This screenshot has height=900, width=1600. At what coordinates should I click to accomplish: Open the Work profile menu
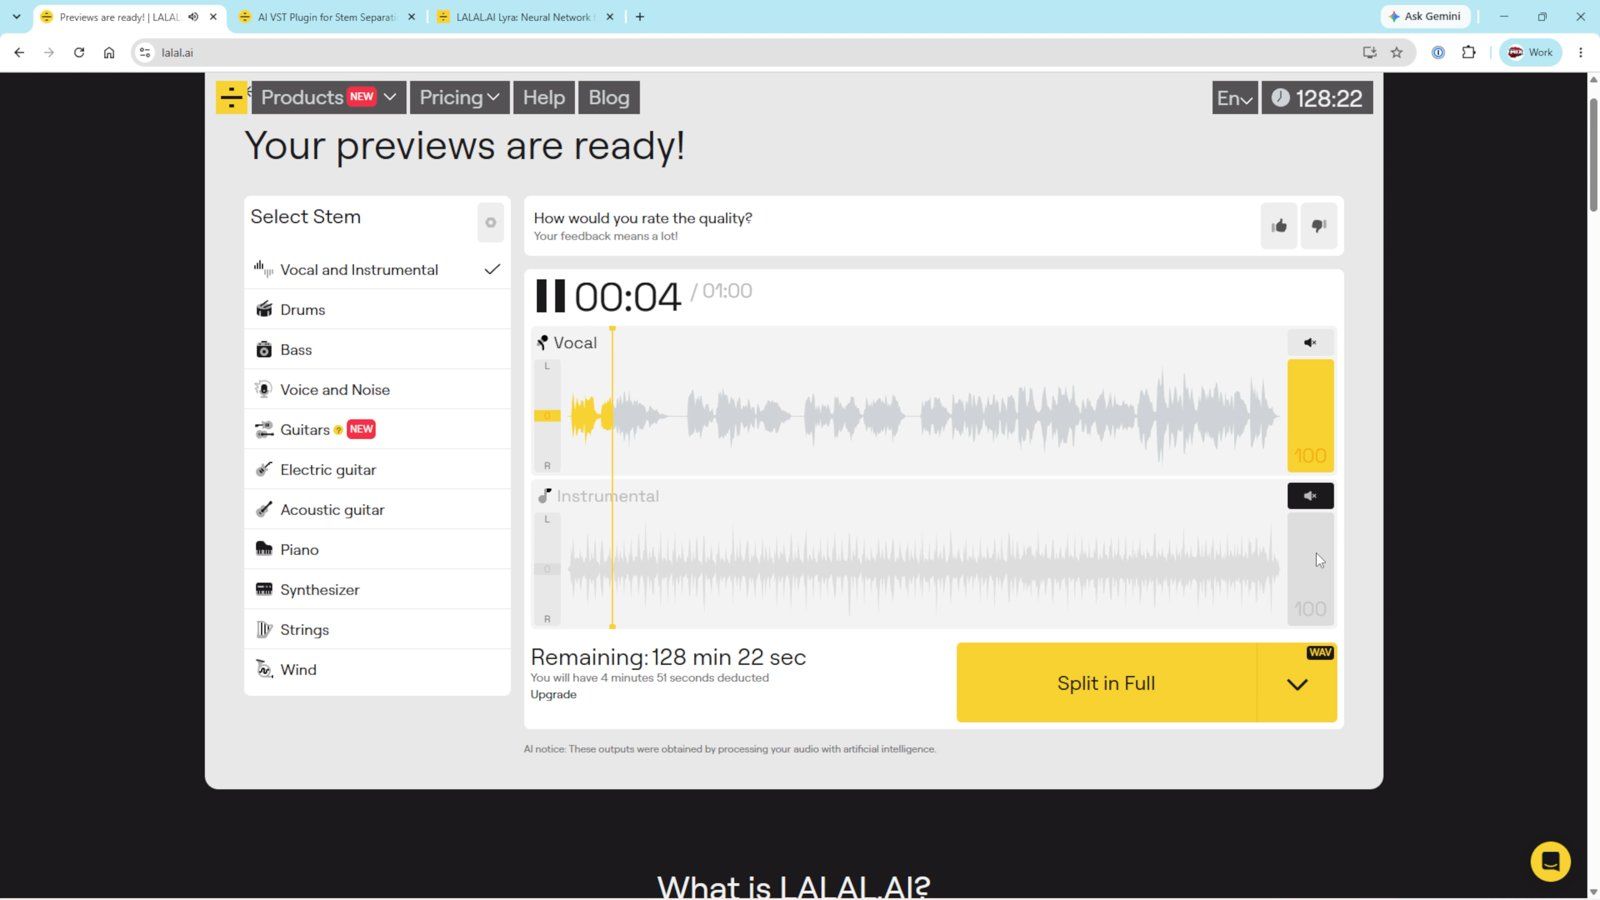coord(1530,52)
